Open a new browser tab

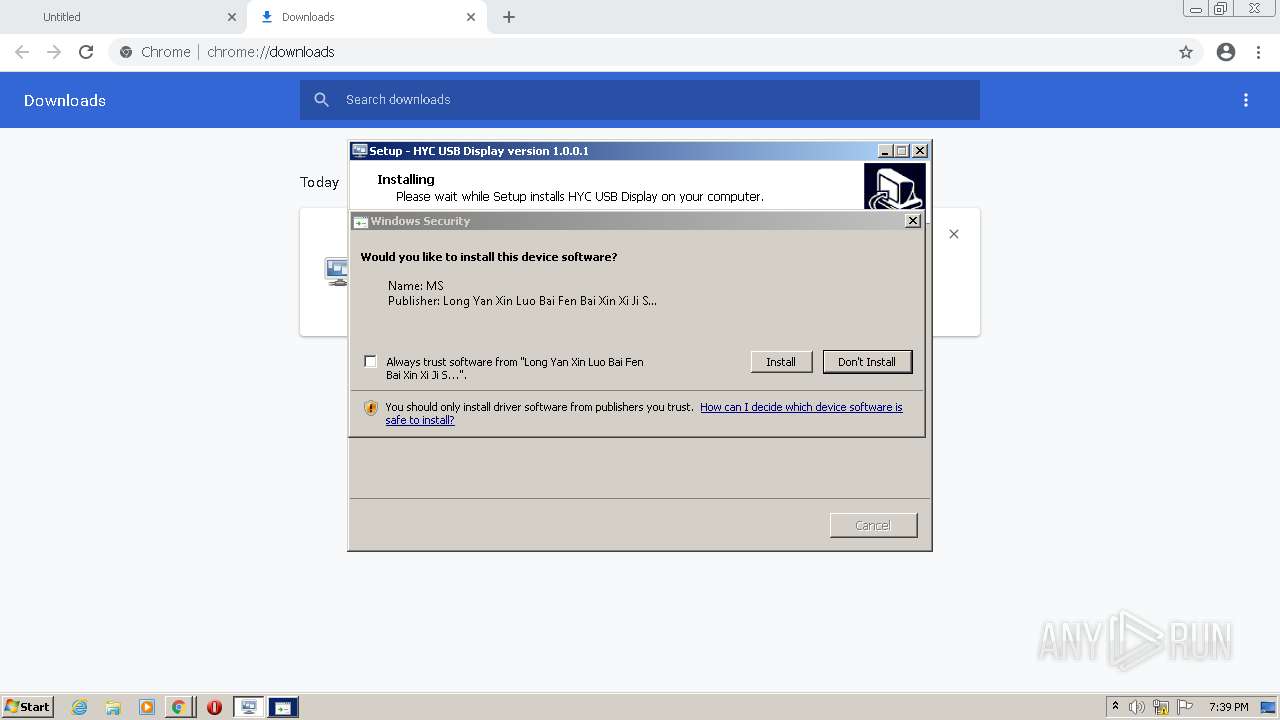click(x=509, y=17)
